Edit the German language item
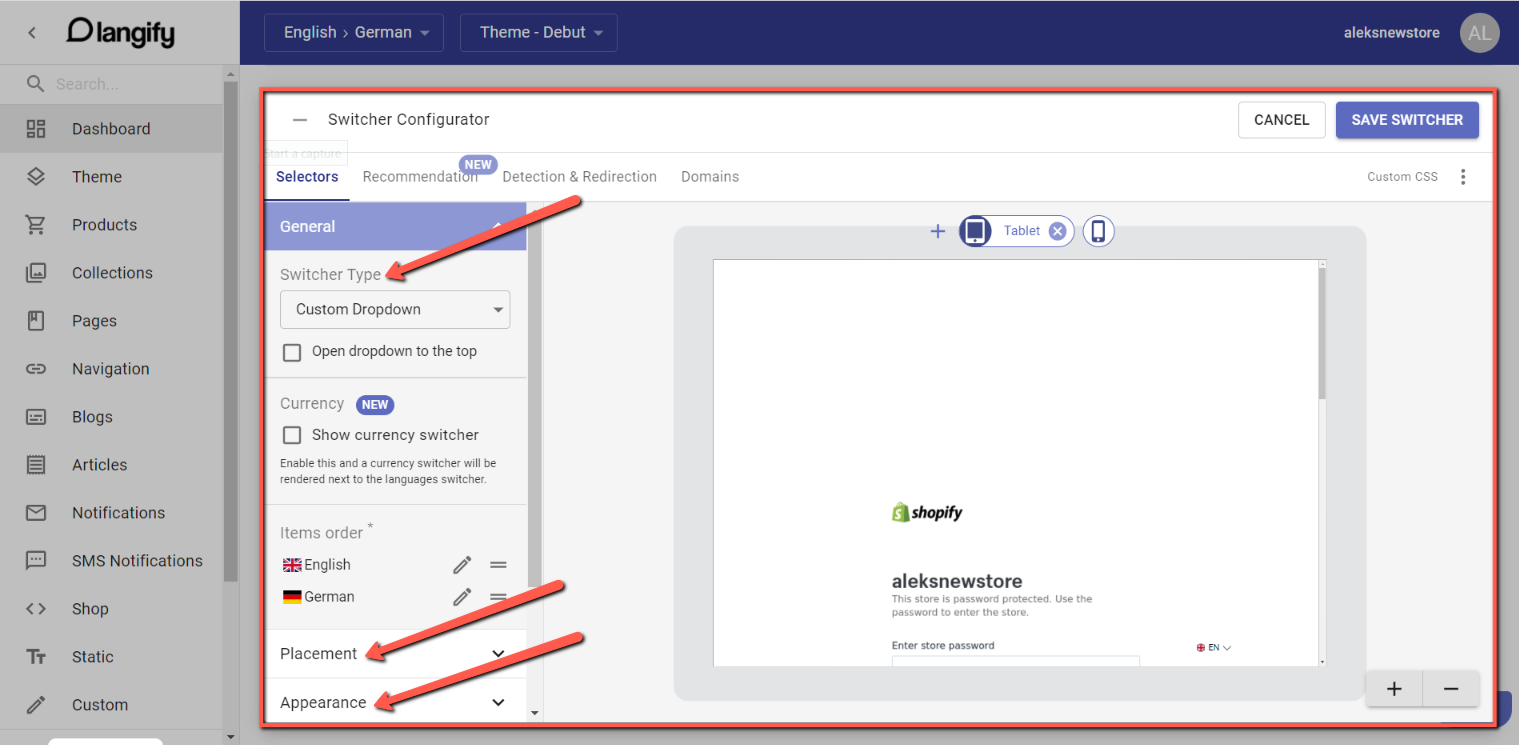 [462, 597]
